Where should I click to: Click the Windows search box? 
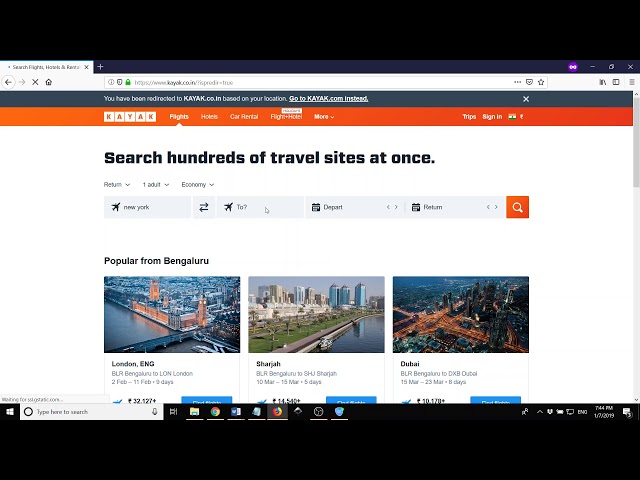pyautogui.click(x=92, y=412)
